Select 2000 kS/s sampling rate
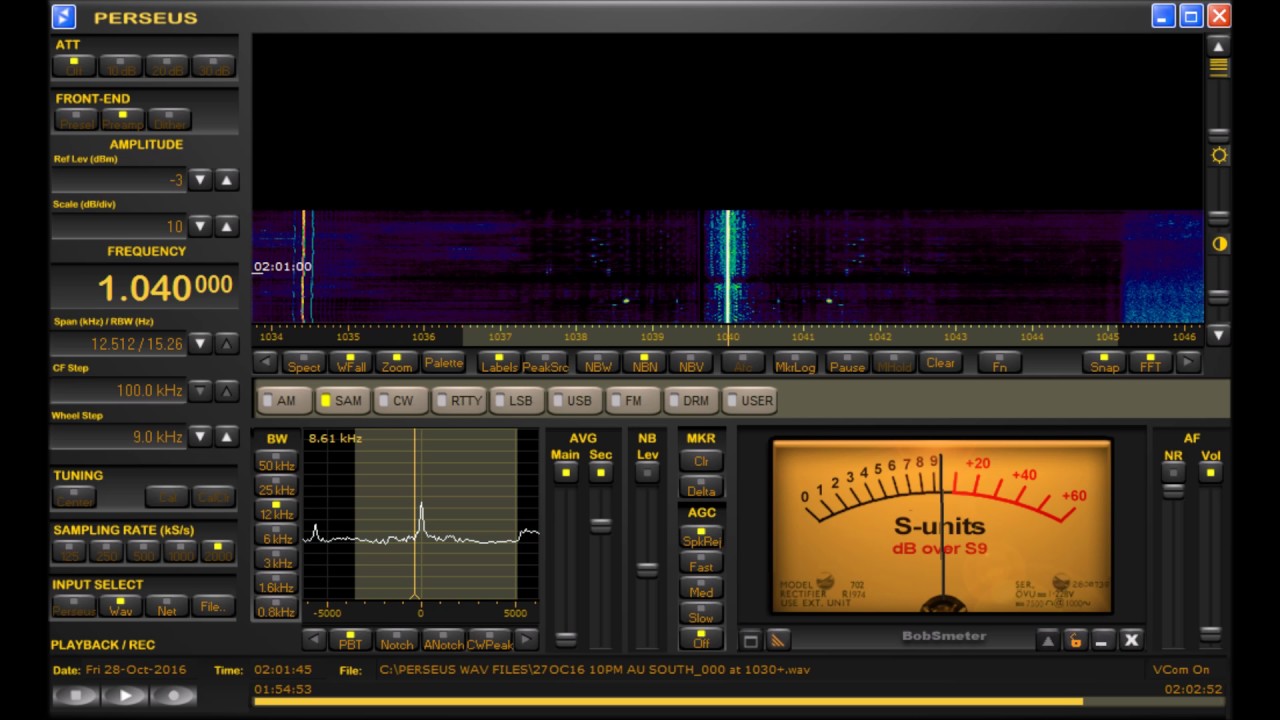The height and width of the screenshot is (720, 1280). point(217,551)
